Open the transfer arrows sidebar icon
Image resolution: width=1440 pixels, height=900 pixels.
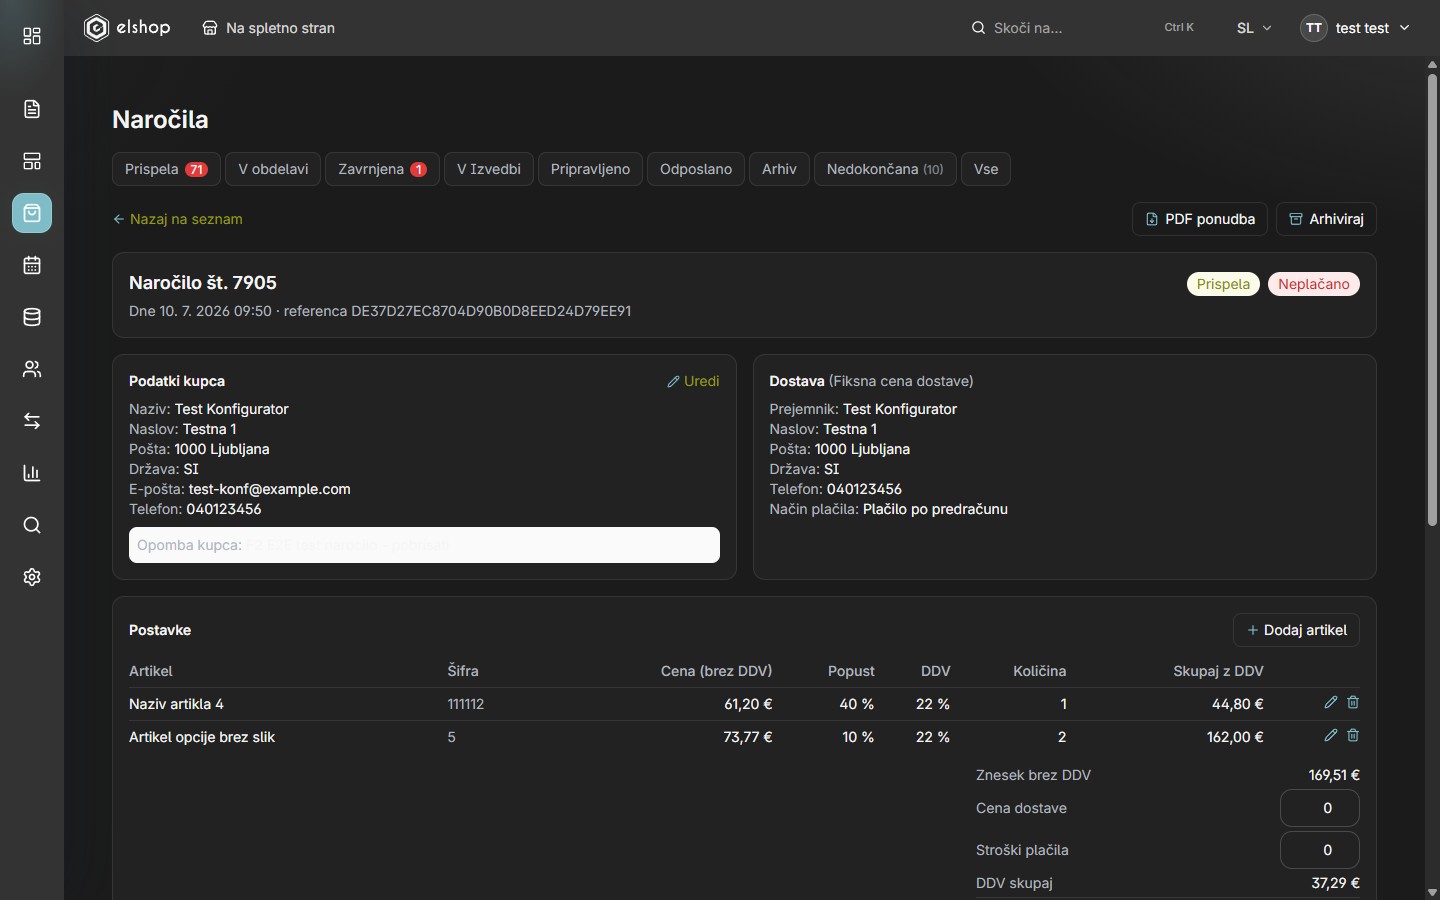coord(32,421)
